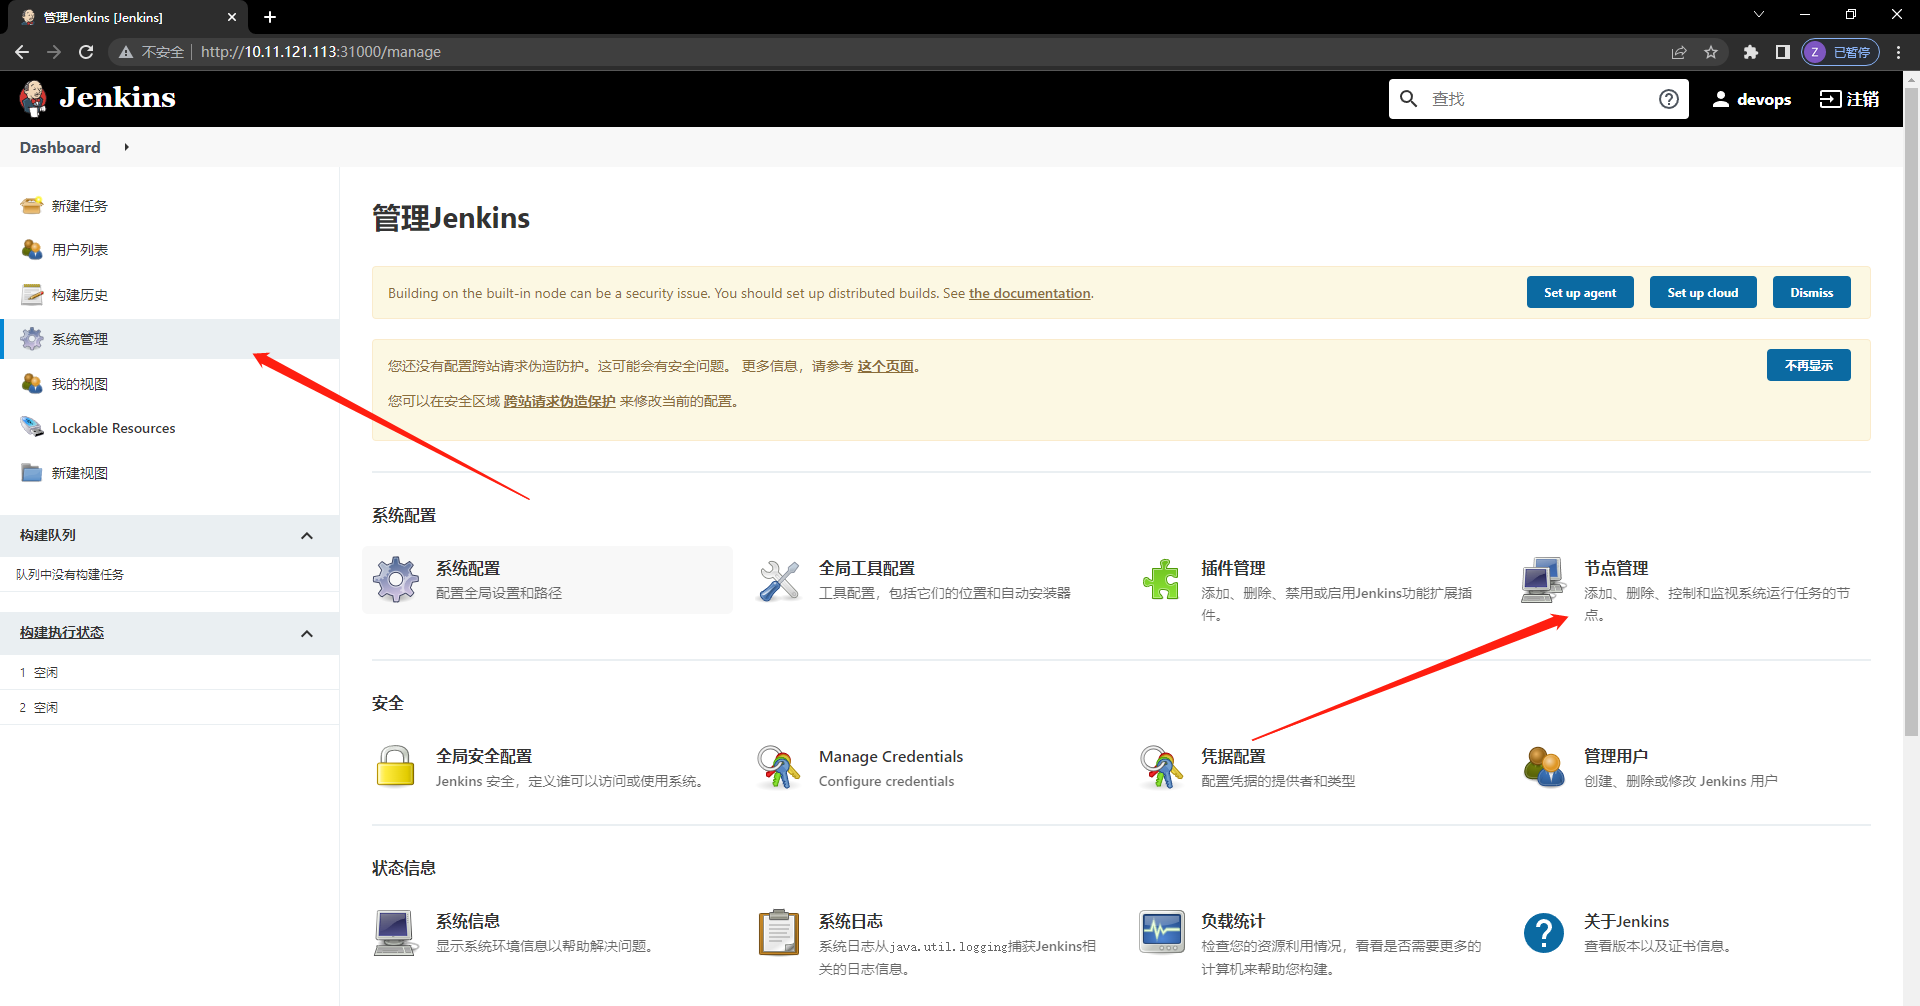The image size is (1920, 1006).
Task: Click the 不再显示 button
Action: 1809,366
